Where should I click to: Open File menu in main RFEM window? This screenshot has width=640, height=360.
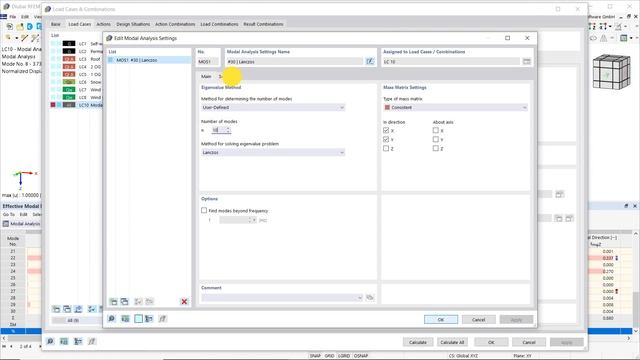tap(13, 17)
